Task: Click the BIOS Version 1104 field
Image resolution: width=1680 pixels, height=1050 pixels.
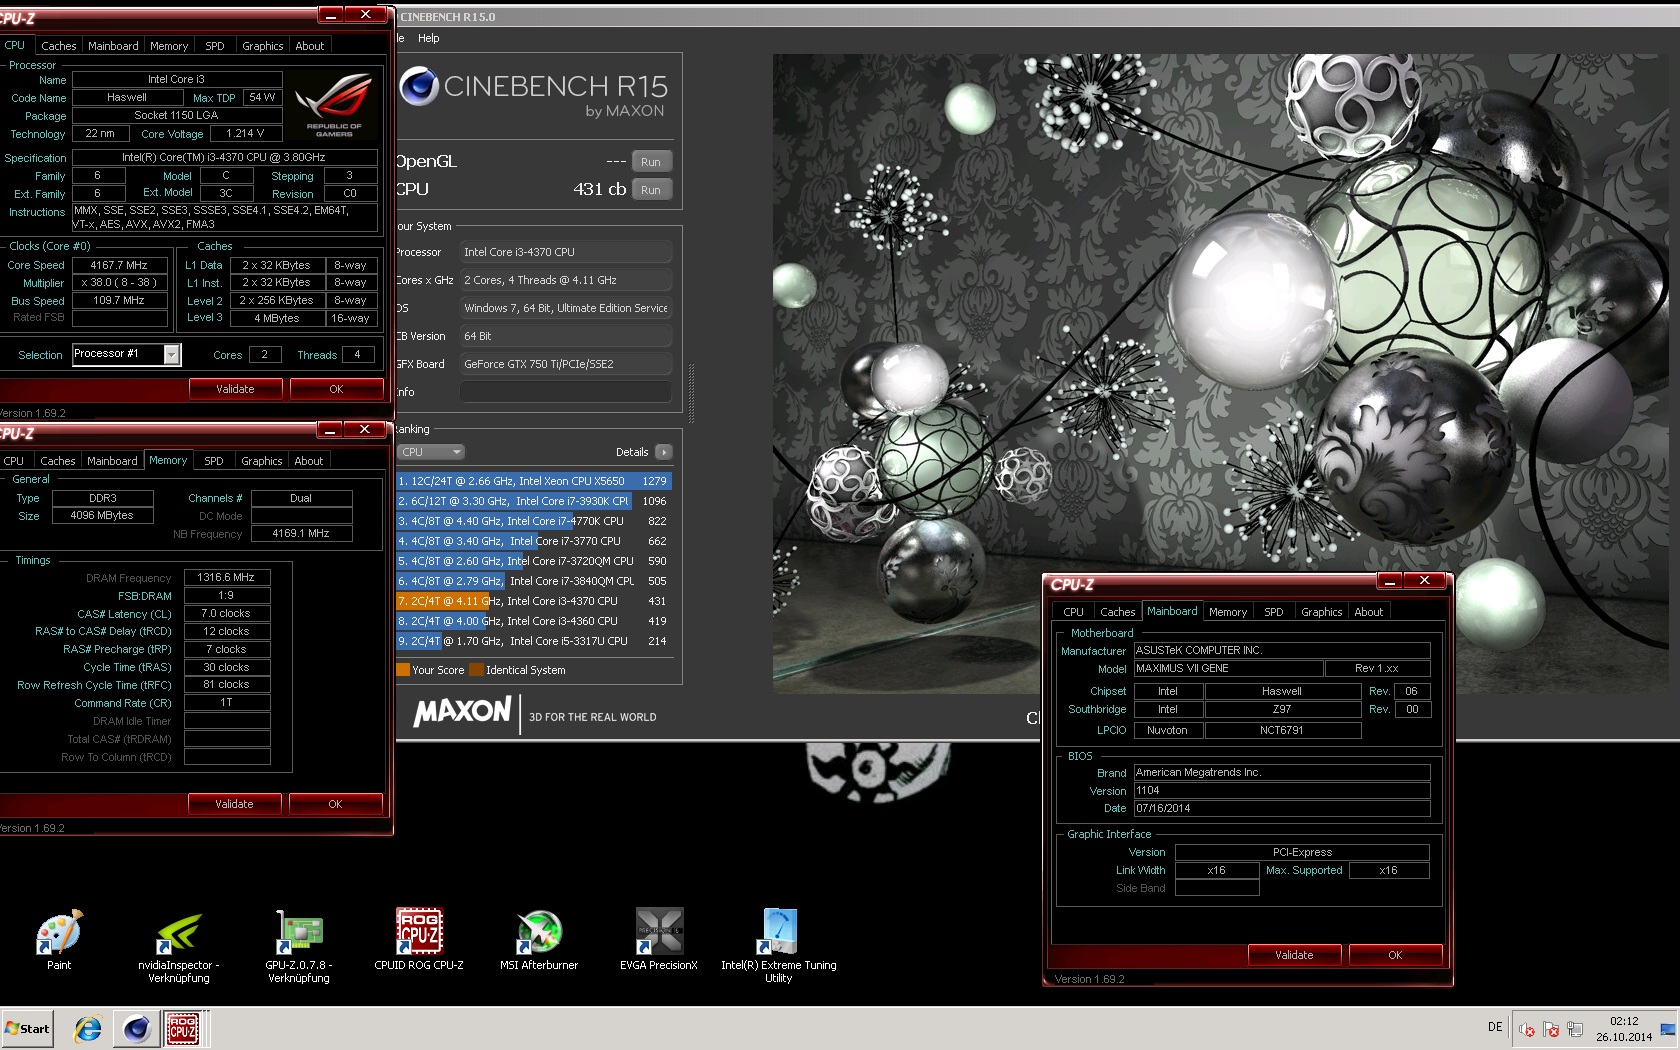Action: tap(1281, 790)
